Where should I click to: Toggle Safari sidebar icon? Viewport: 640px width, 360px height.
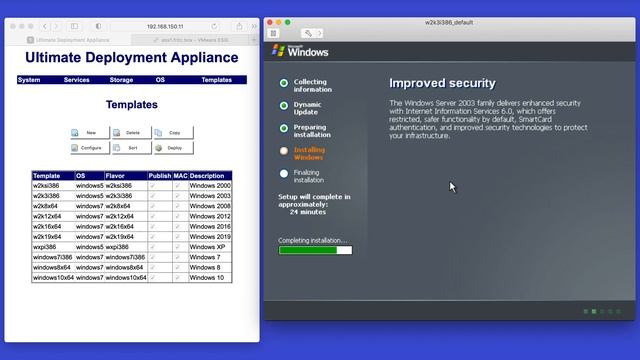pyautogui.click(x=74, y=26)
